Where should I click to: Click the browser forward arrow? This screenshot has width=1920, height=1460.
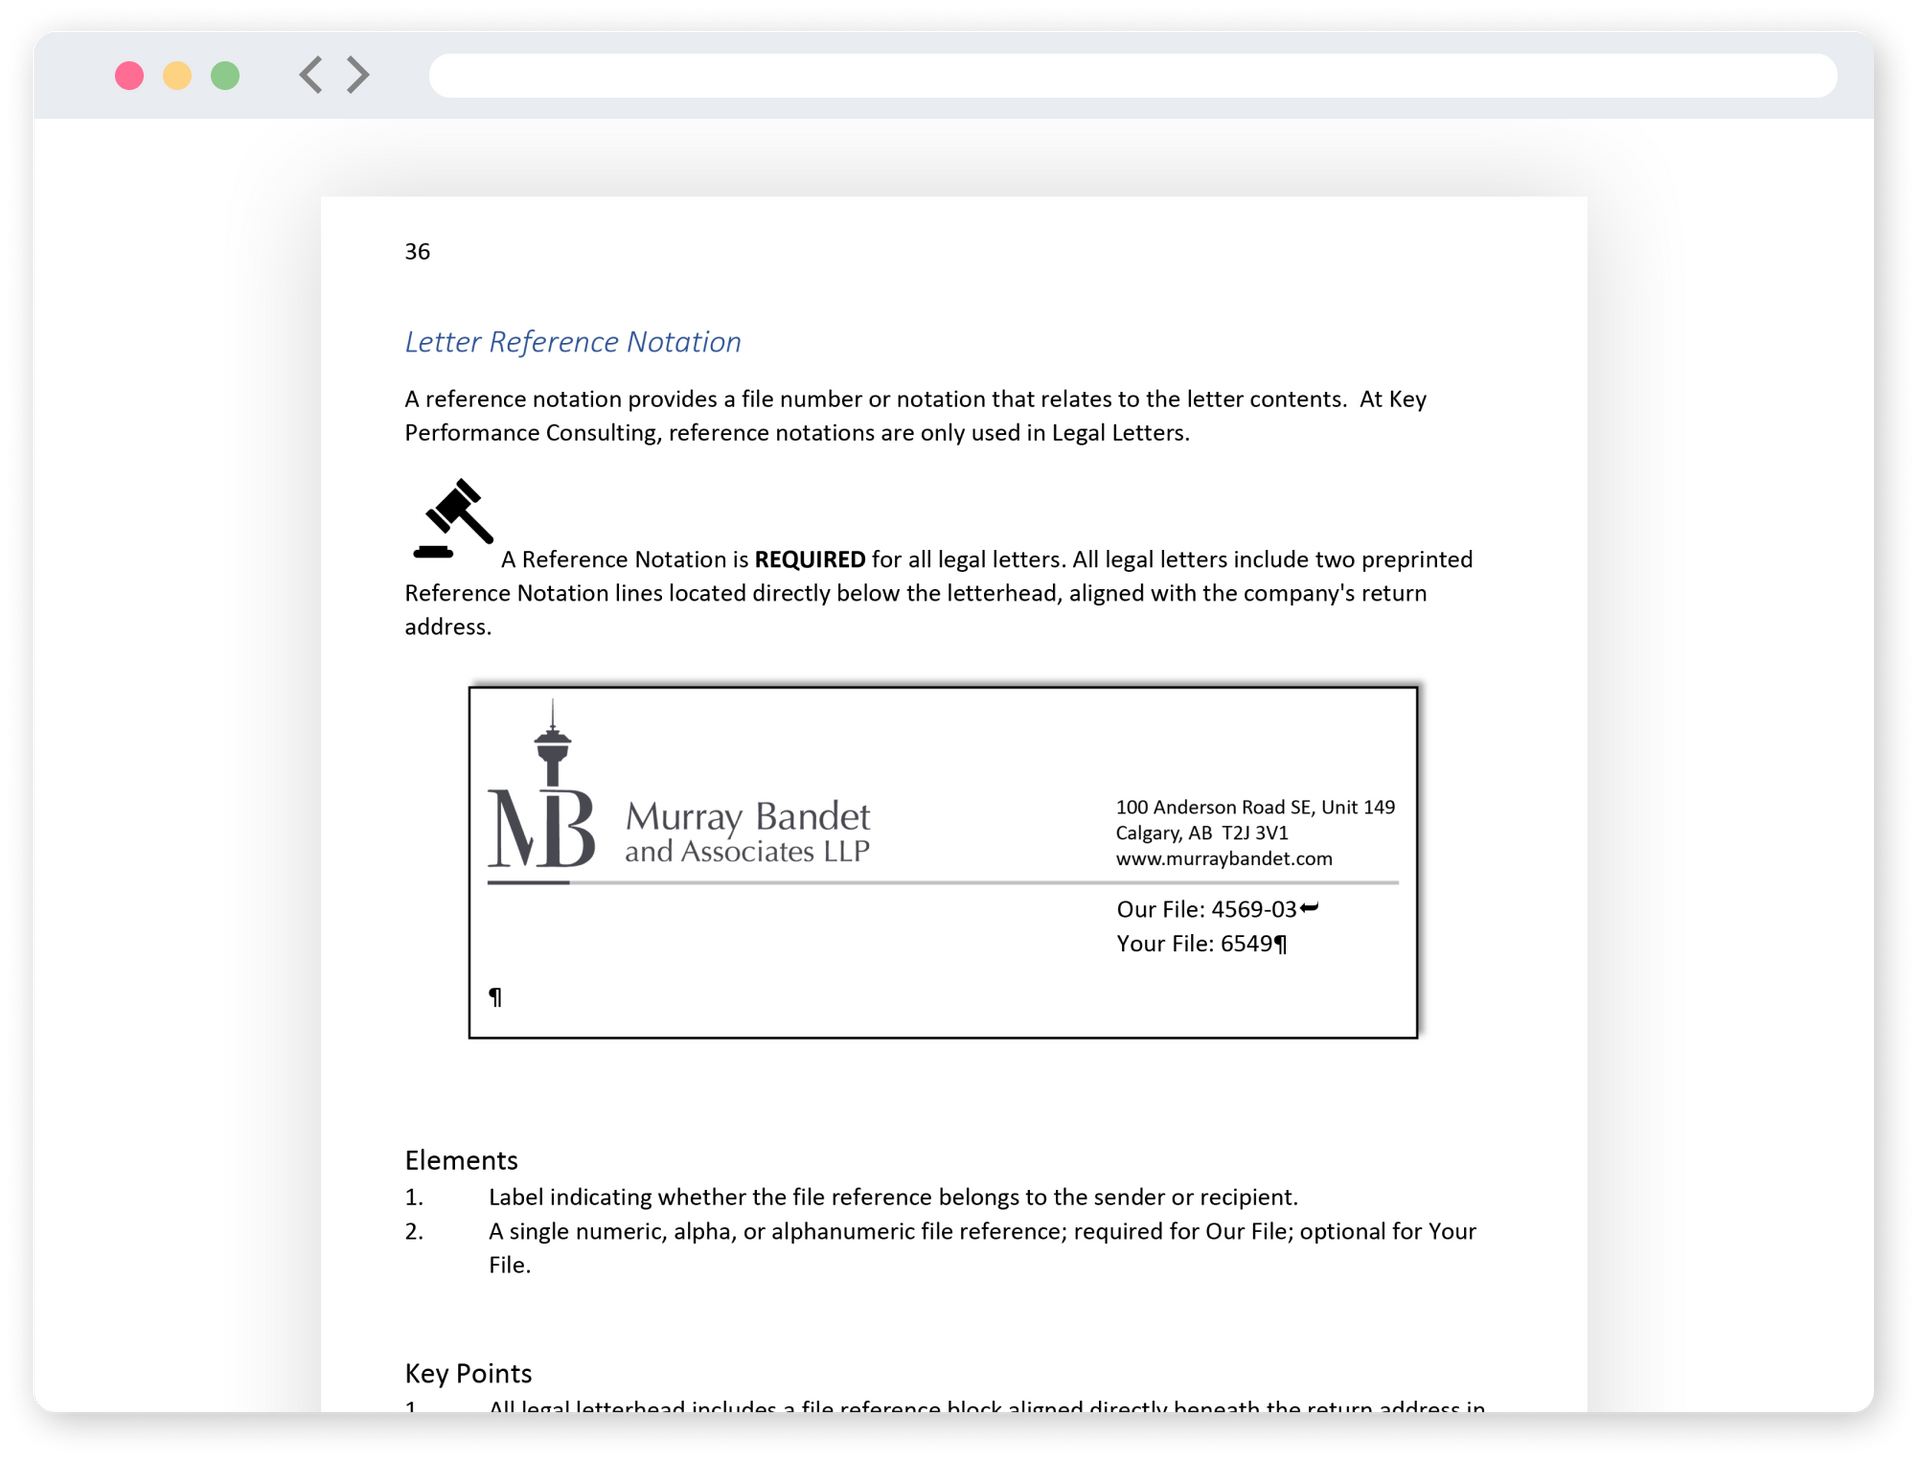click(358, 75)
